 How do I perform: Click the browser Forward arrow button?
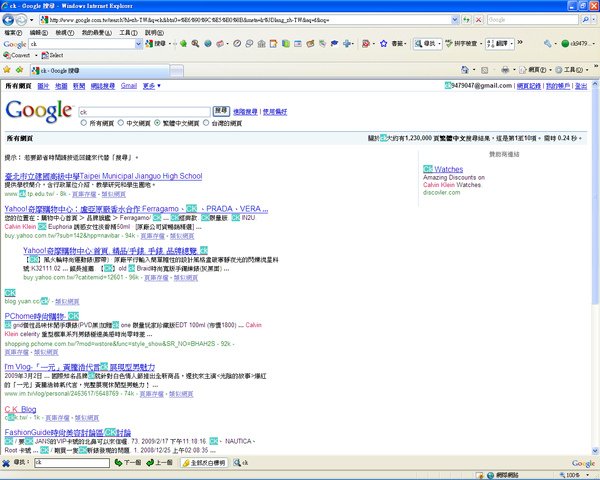pos(21,20)
